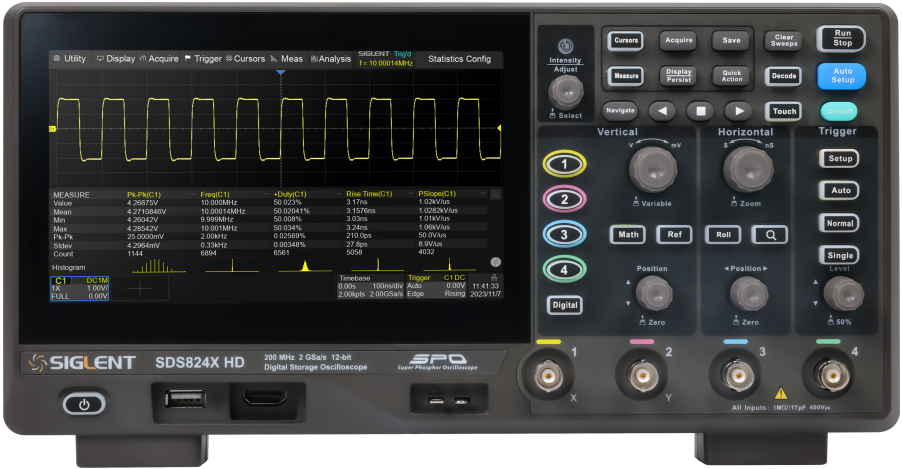This screenshot has height=469, width=902.
Task: Select the yellow trigger level arrow marker
Action: tap(499, 128)
